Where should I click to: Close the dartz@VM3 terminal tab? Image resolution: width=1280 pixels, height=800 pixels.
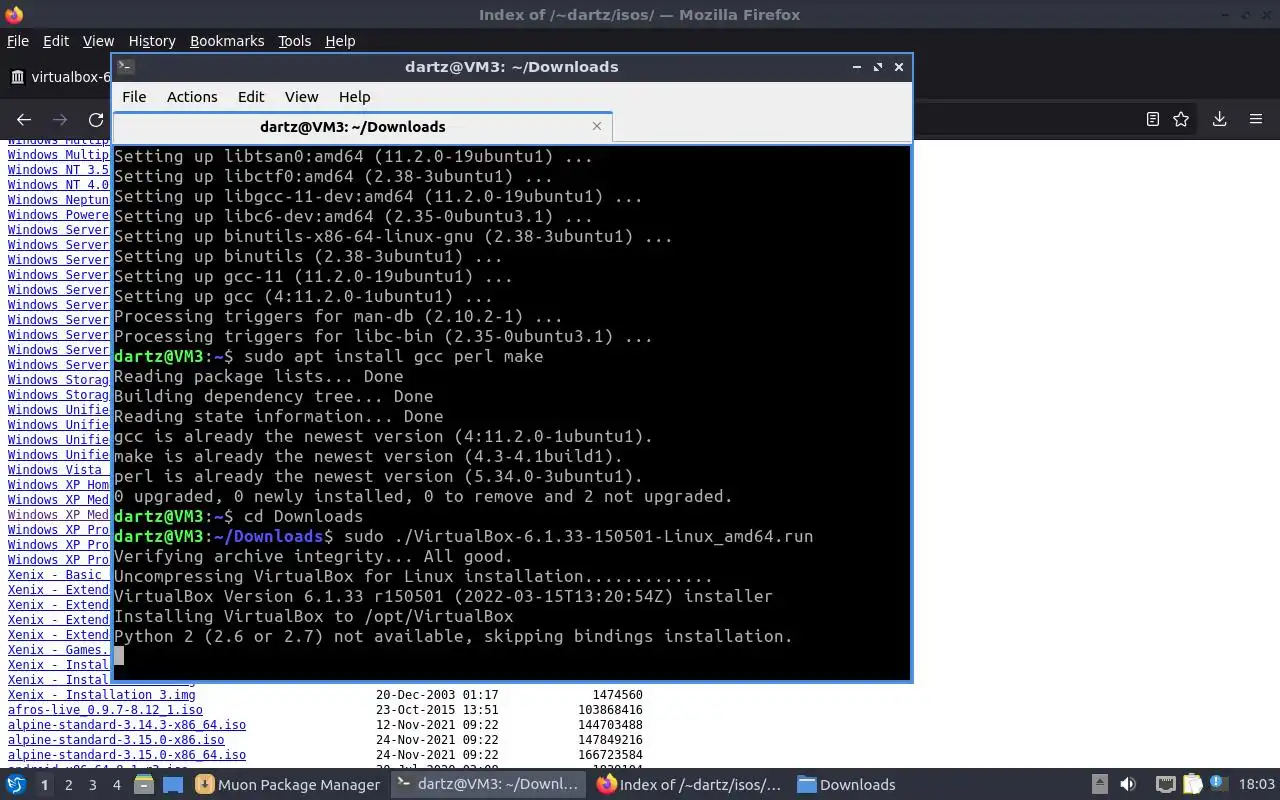point(597,126)
